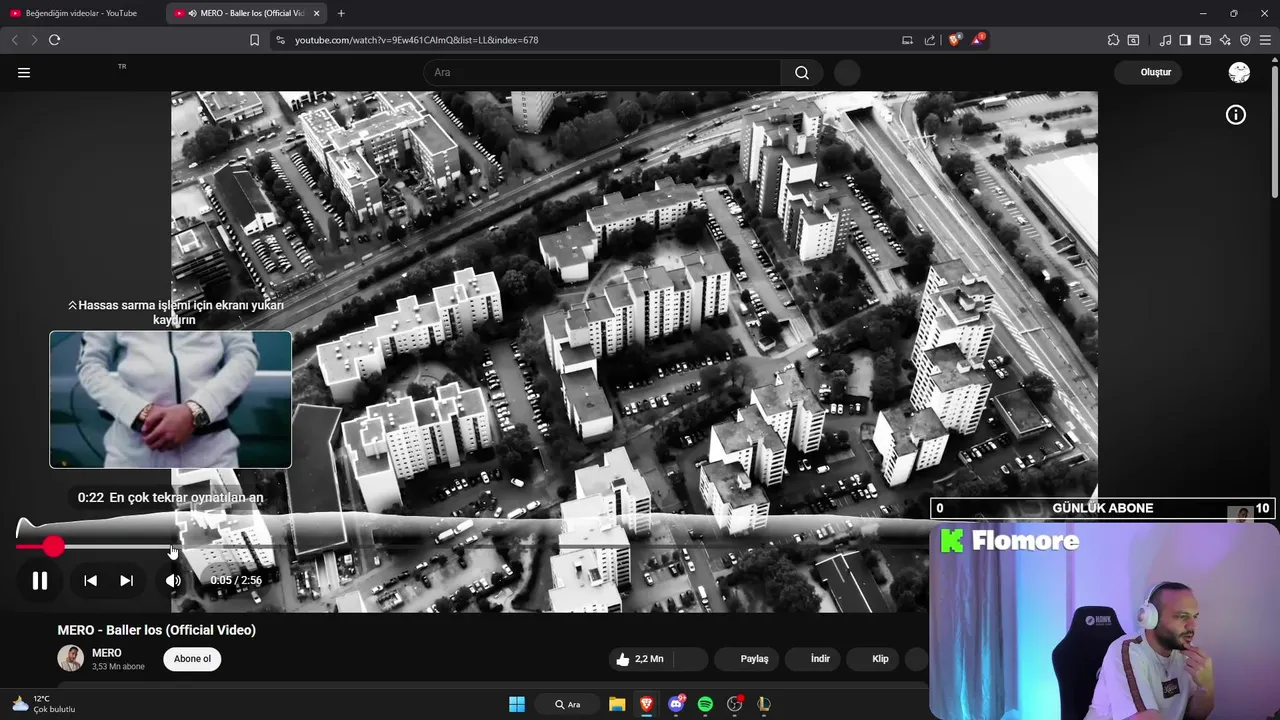Switch to the Beğendiğim videolar tab
Image resolution: width=1280 pixels, height=720 pixels.
tap(81, 13)
